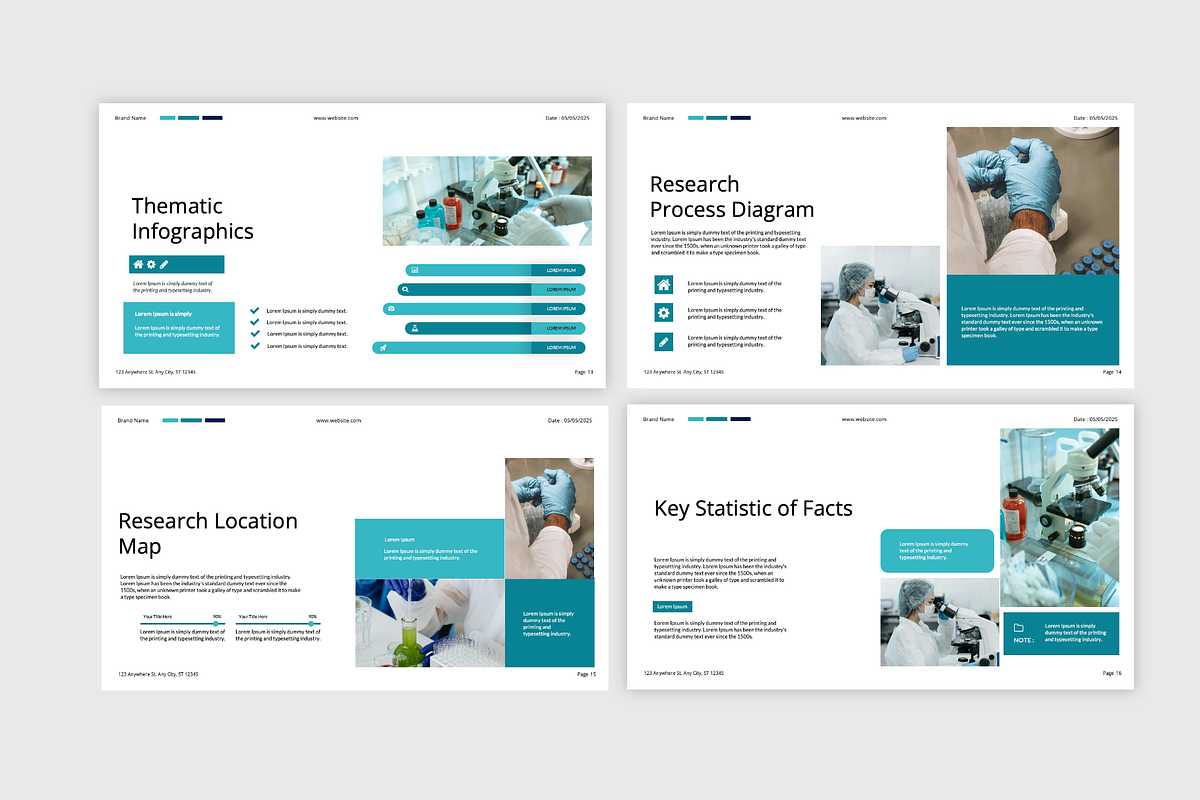Image resolution: width=1200 pixels, height=800 pixels.
Task: Select the tall microscope photo on Key Statistic slide
Action: coord(1059,518)
